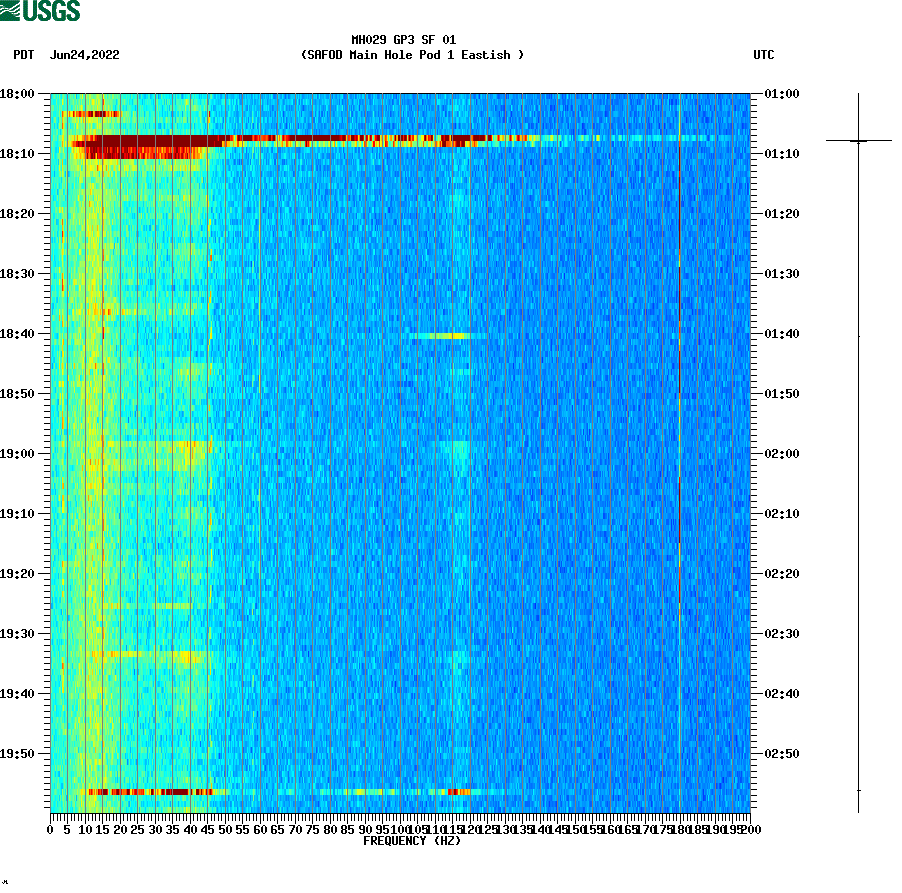Select the green USGS header banner

click(x=45, y=11)
